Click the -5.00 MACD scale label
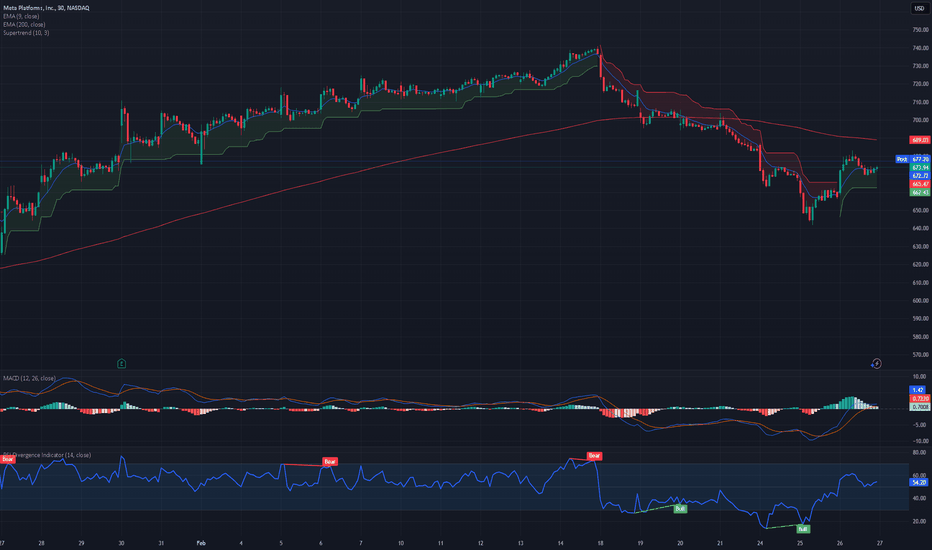 [x=918, y=425]
